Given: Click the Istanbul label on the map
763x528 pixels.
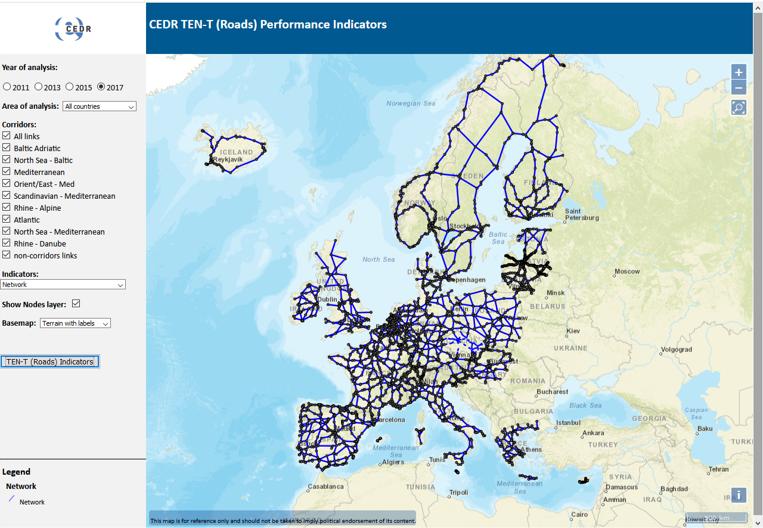Looking at the screenshot, I should click(x=568, y=422).
